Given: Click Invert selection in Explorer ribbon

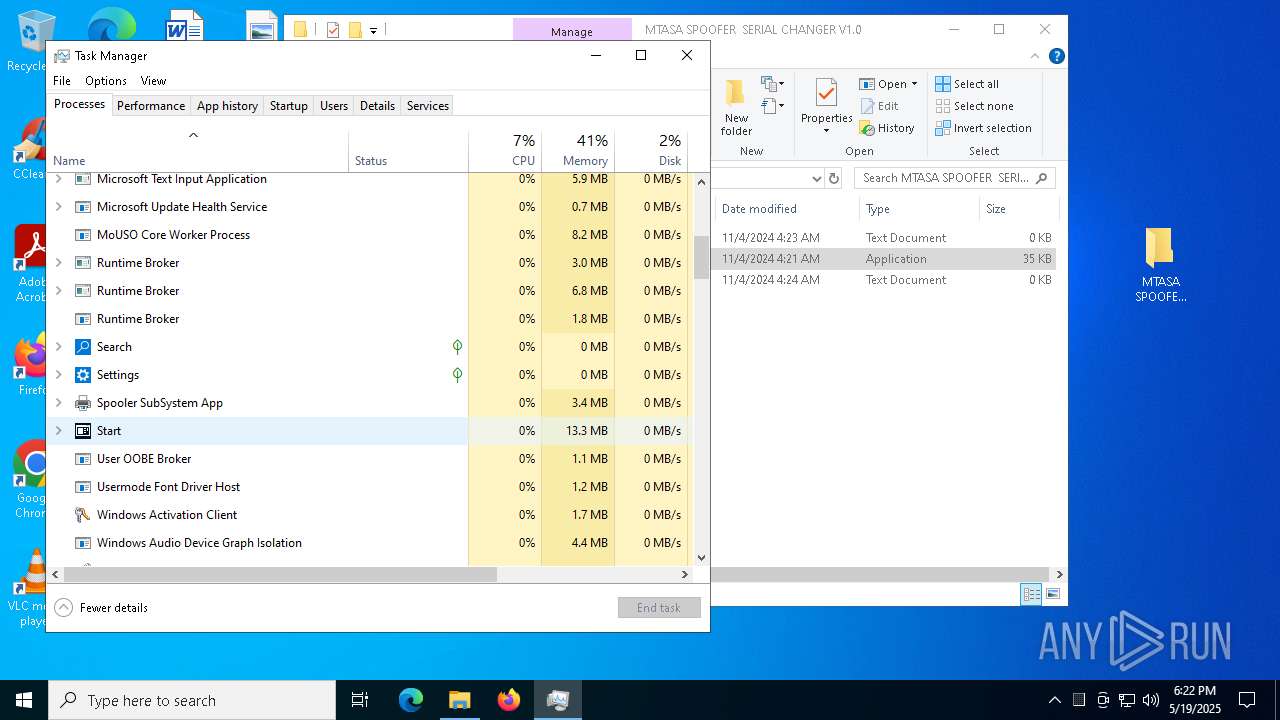Looking at the screenshot, I should coord(984,128).
